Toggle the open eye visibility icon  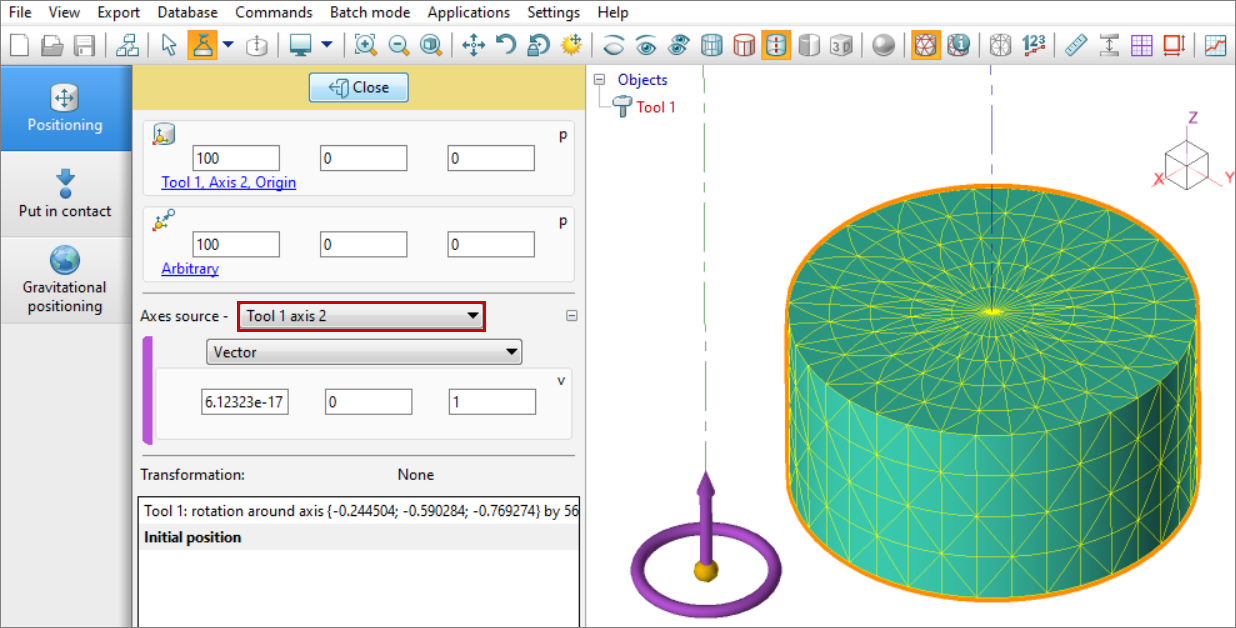pos(646,45)
